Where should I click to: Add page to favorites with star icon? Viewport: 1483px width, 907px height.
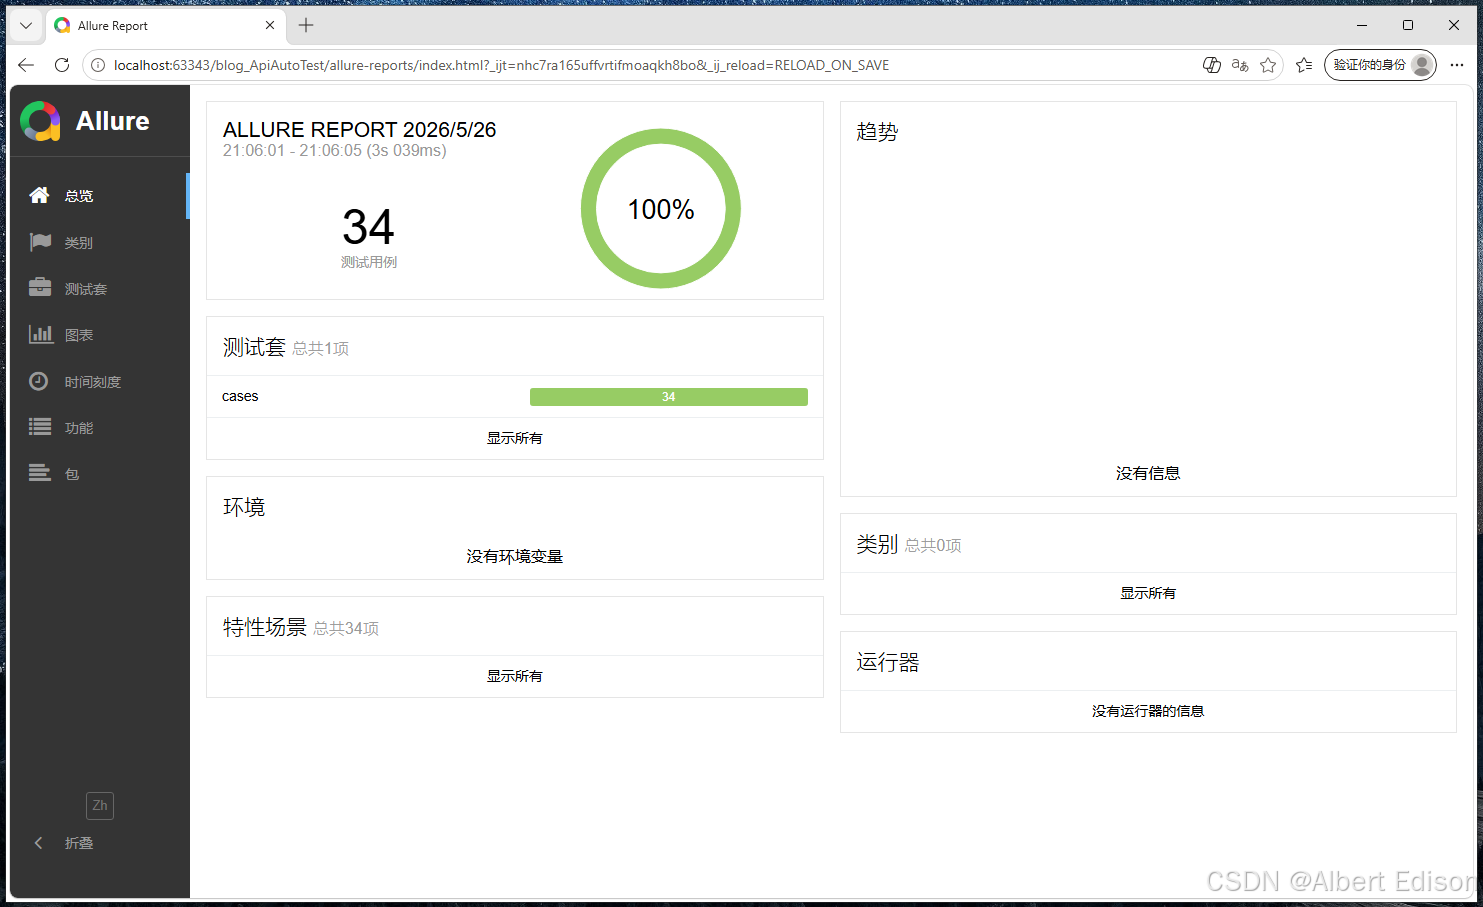(x=1268, y=65)
